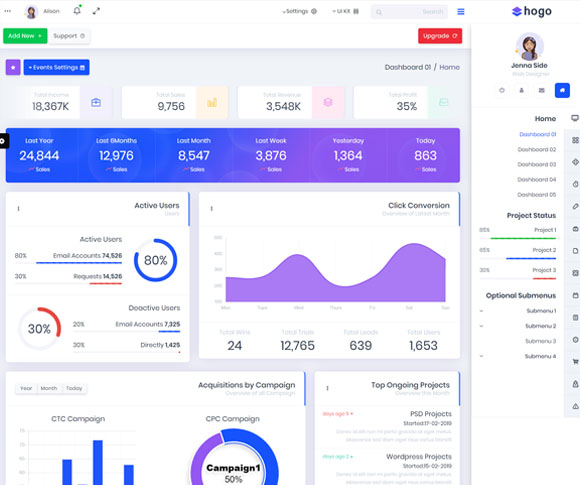
Task: Click the hamburger menu icon
Action: (x=461, y=12)
